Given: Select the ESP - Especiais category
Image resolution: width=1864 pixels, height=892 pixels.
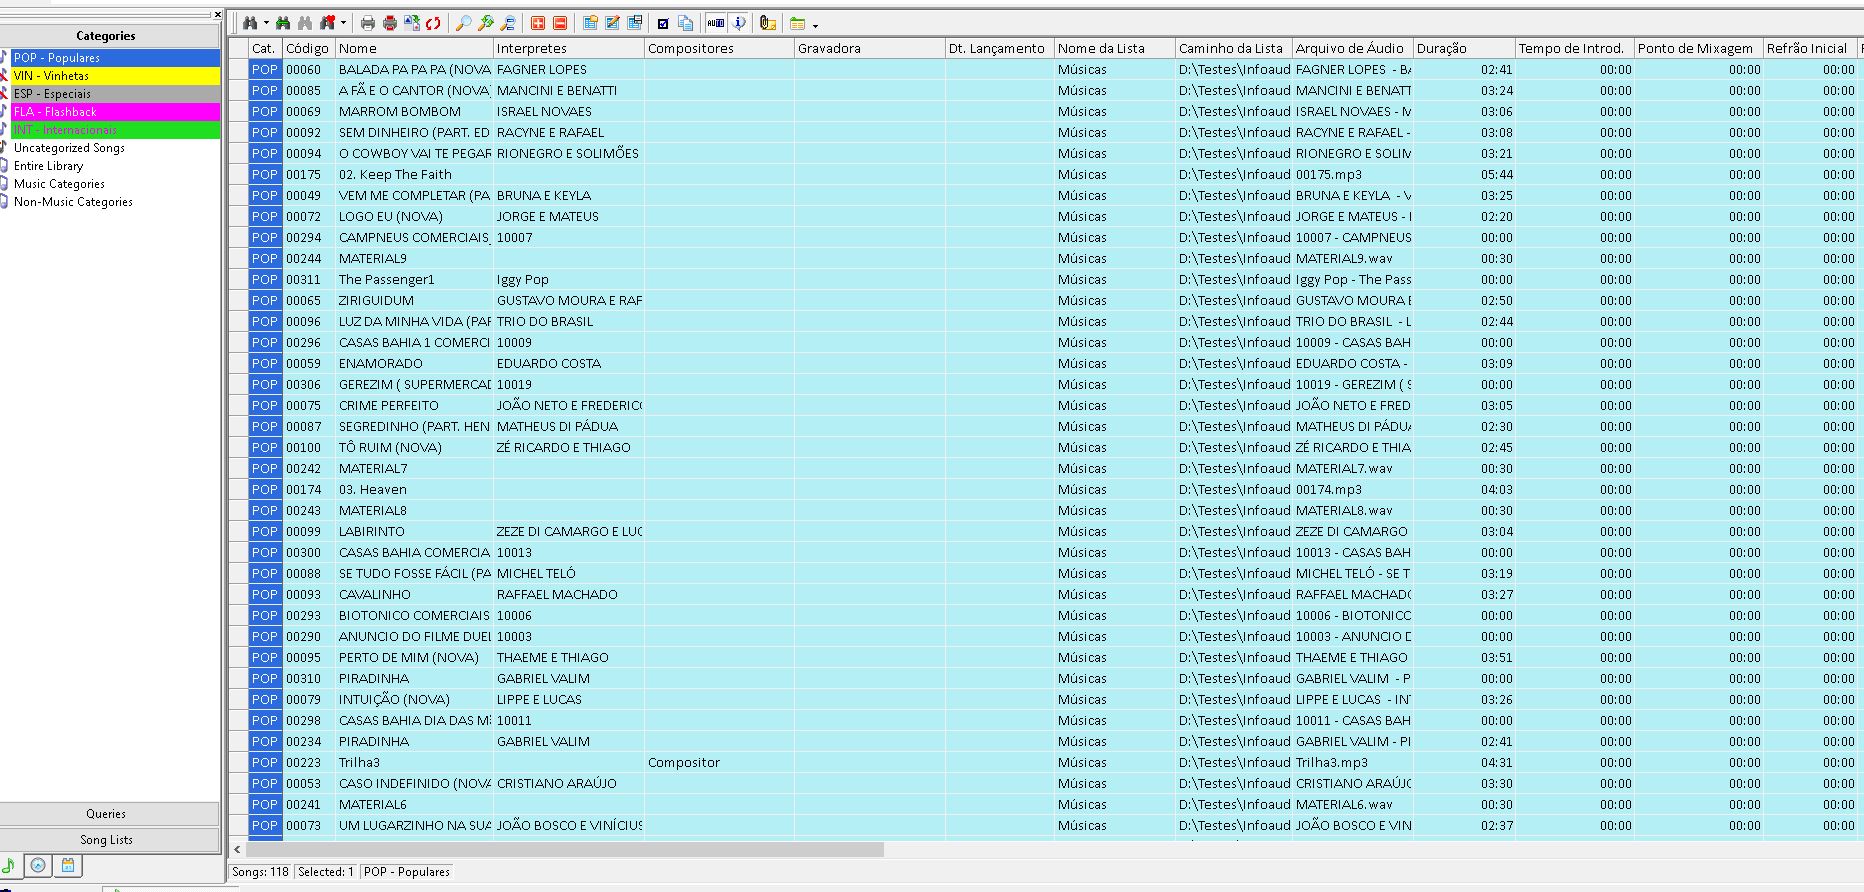Looking at the screenshot, I should (115, 94).
